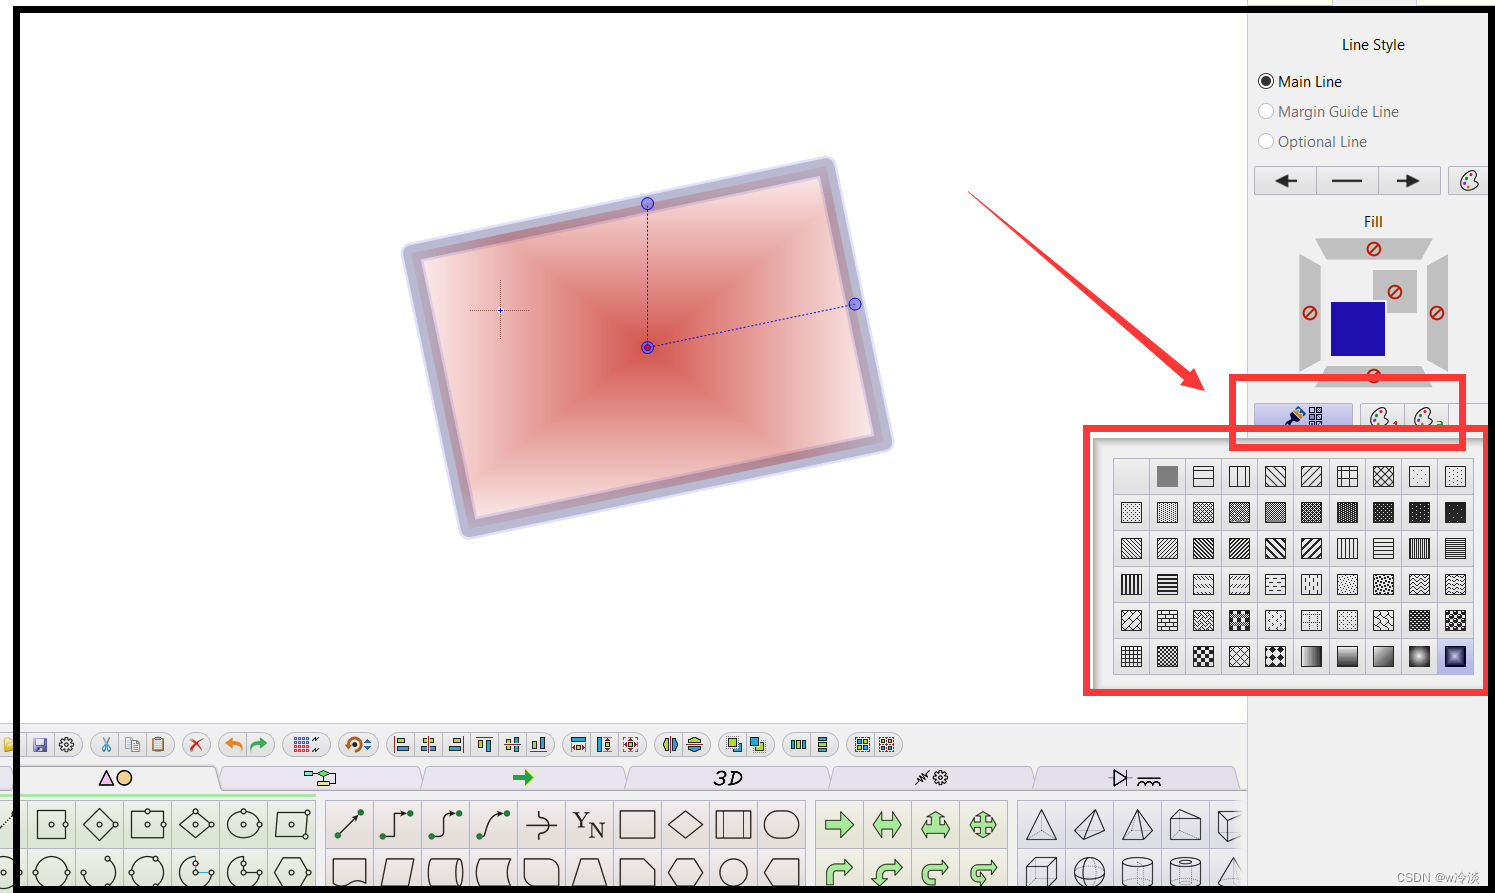Choose the brick wall fill pattern

tap(1167, 620)
